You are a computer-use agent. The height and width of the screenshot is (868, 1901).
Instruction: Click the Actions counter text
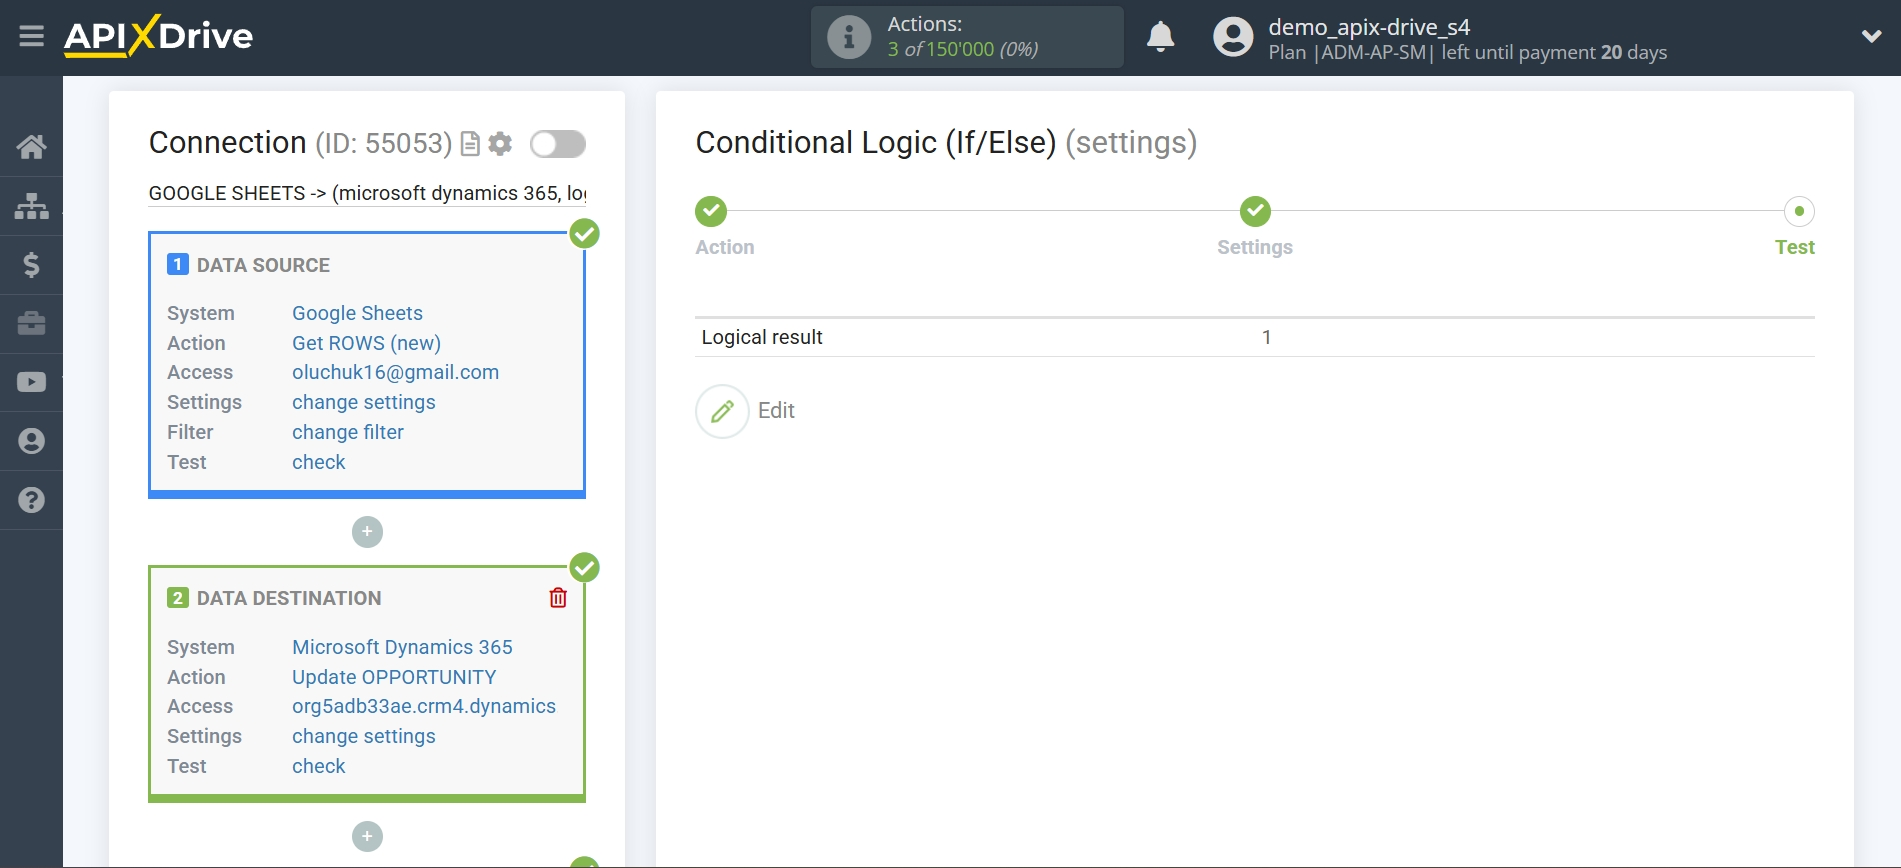point(962,37)
